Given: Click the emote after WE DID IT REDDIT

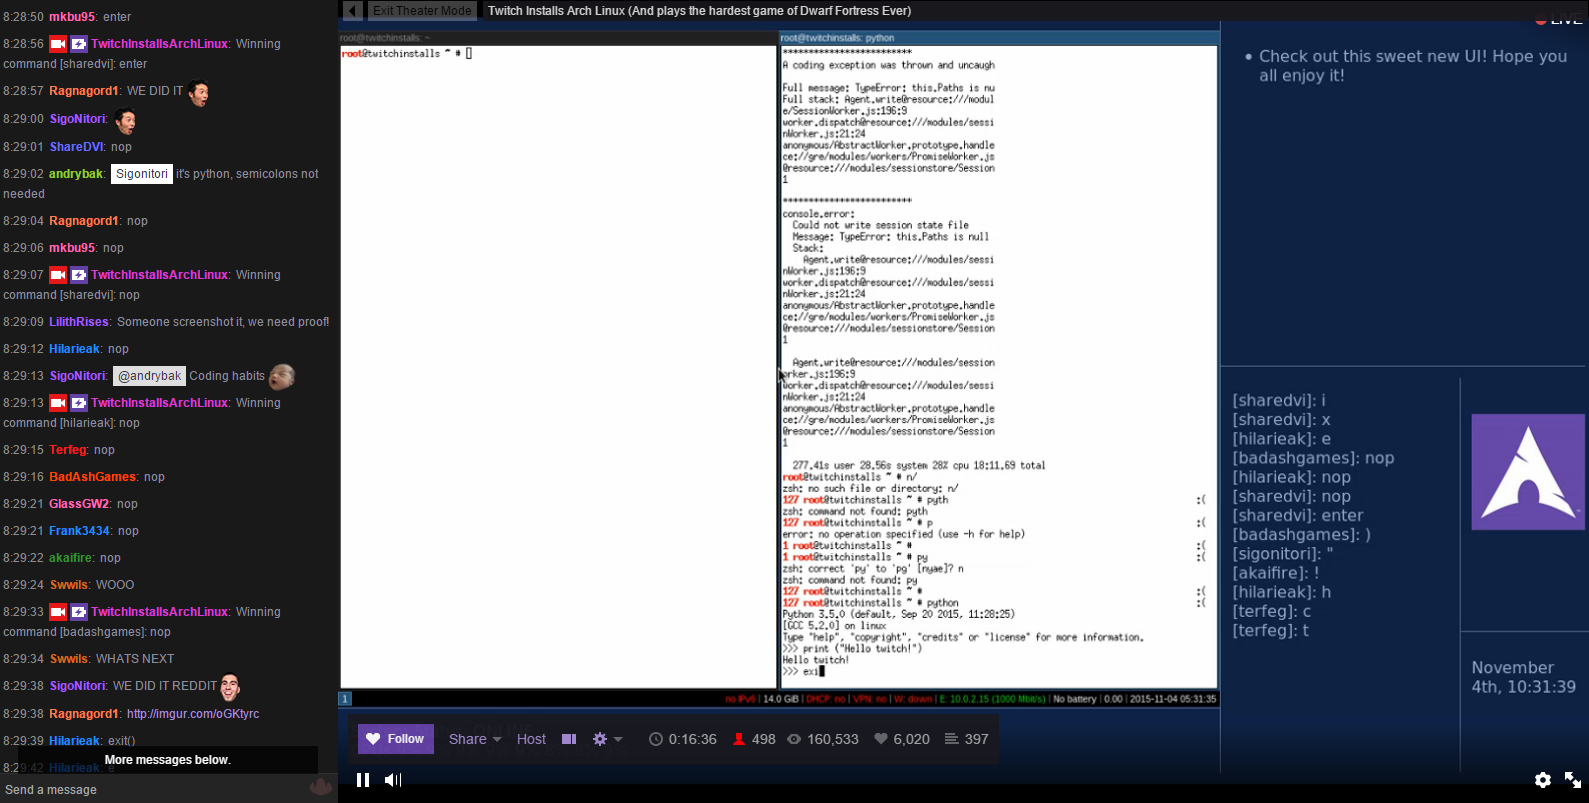Looking at the screenshot, I should pos(230,687).
